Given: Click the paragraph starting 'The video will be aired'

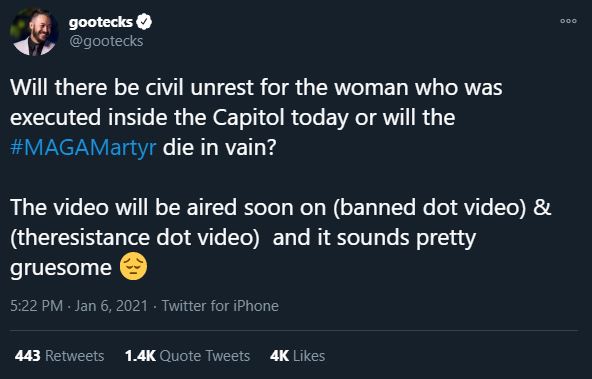Looking at the screenshot, I should 281,238.
